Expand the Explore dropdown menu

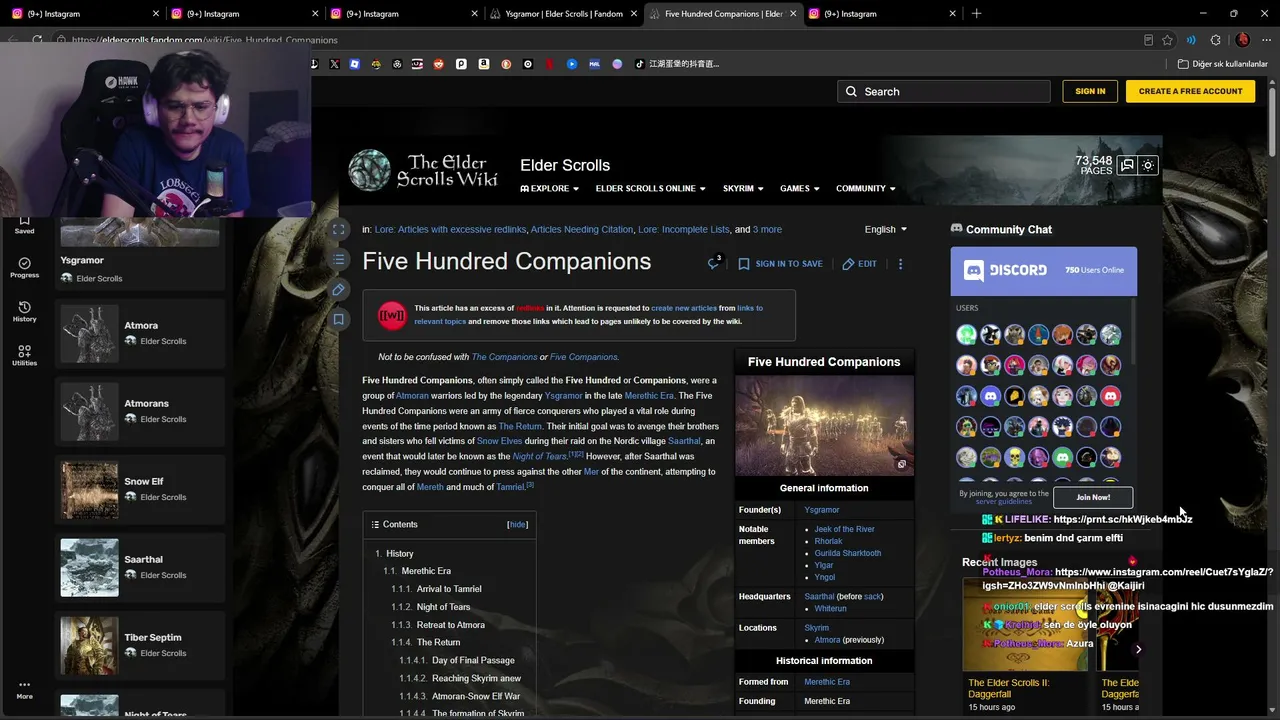click(549, 188)
